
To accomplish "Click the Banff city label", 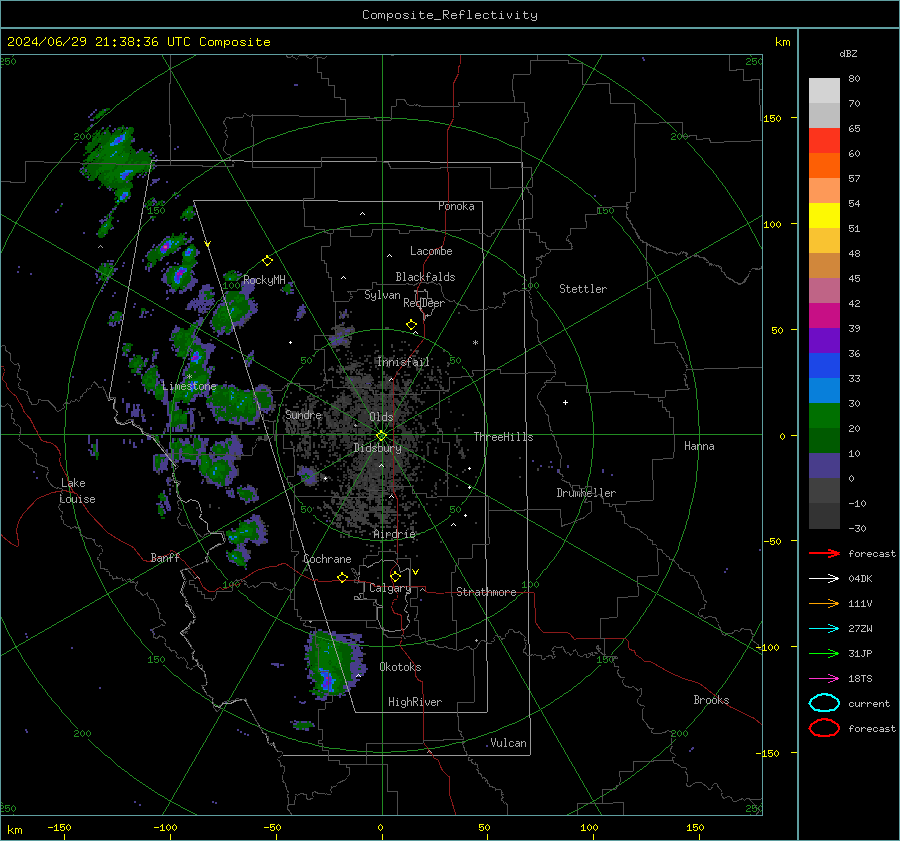I will coord(165,557).
